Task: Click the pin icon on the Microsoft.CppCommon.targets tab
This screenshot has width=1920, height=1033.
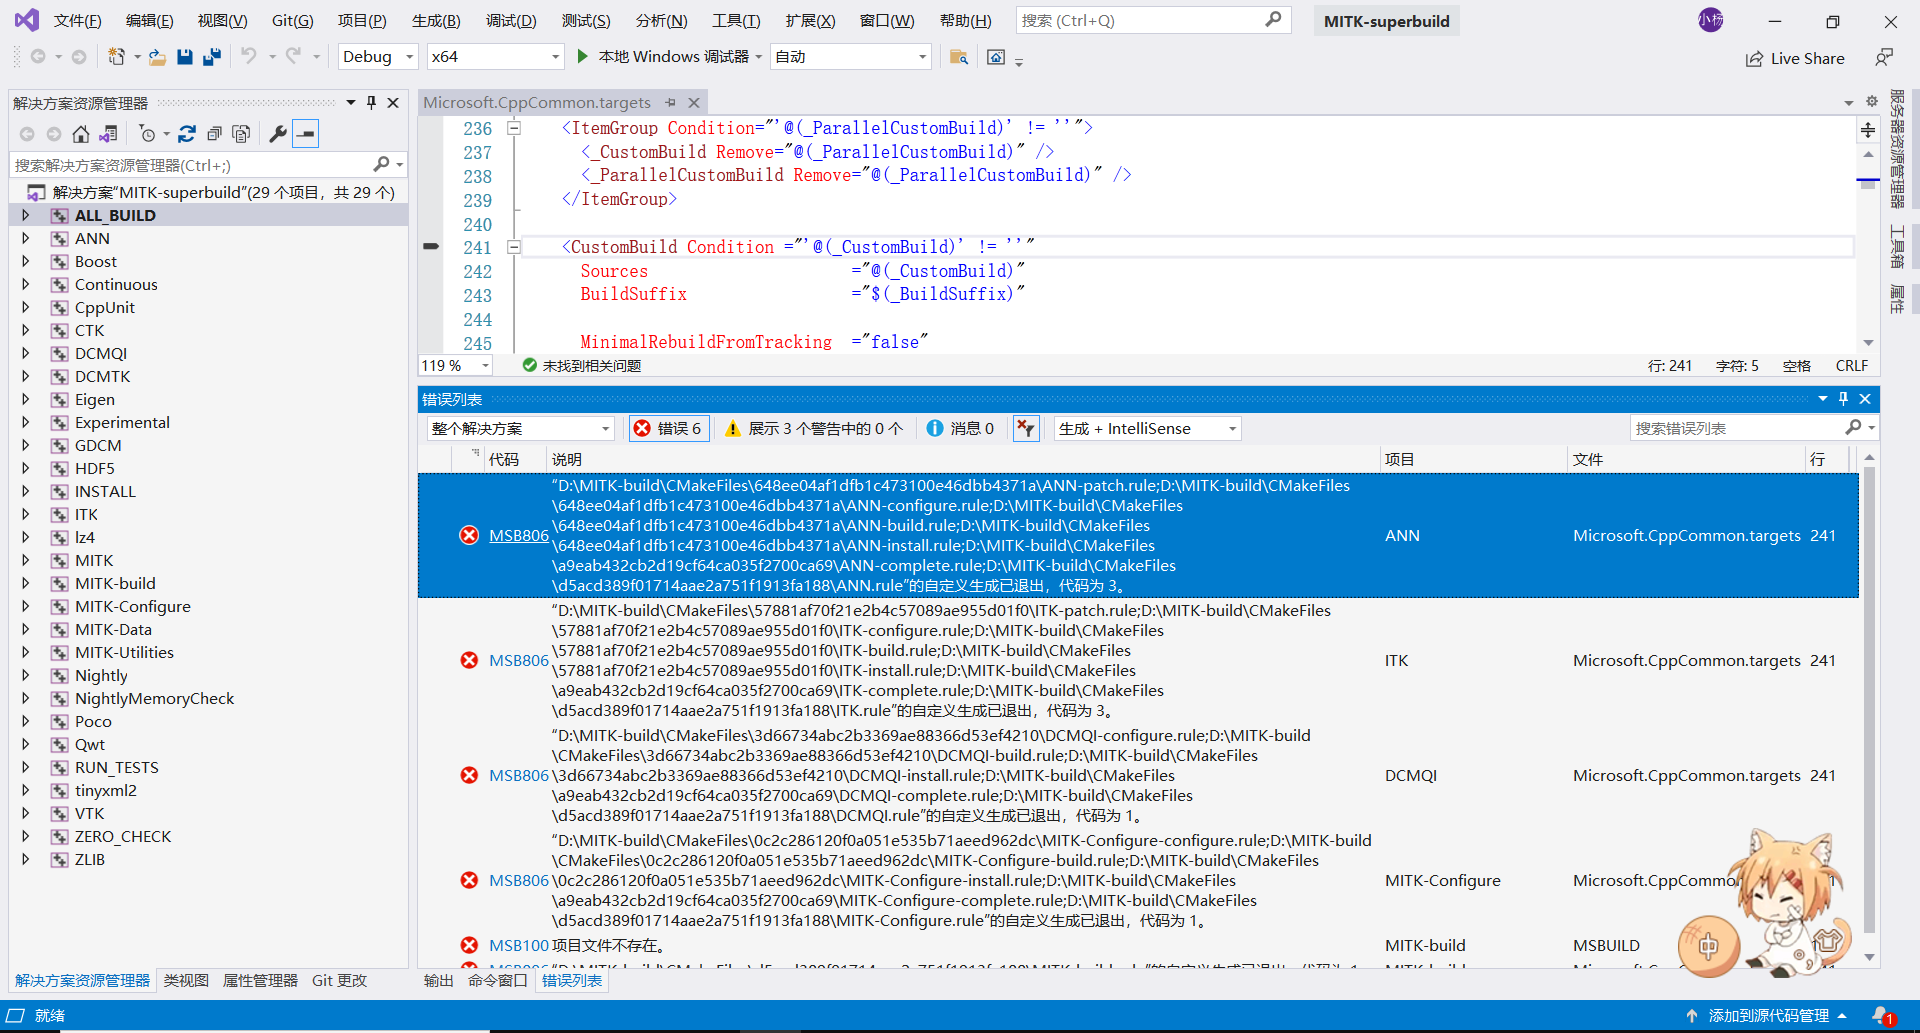Action: pyautogui.click(x=671, y=103)
